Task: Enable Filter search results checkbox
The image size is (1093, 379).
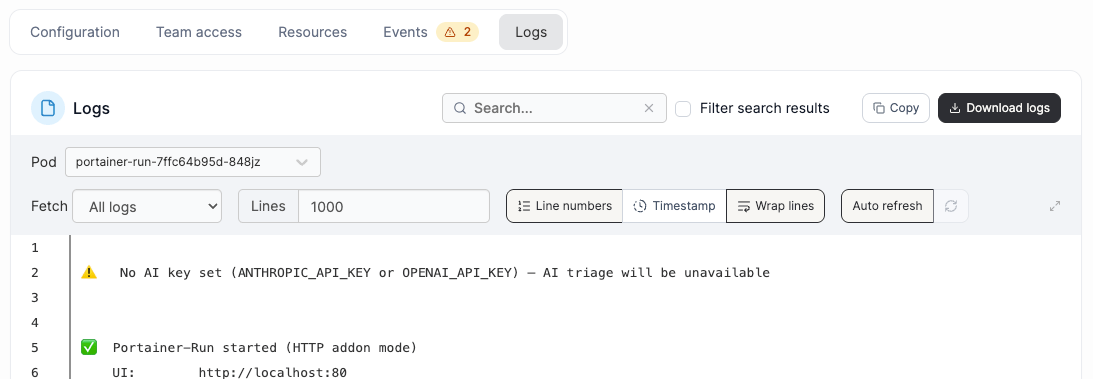Action: coord(683,109)
